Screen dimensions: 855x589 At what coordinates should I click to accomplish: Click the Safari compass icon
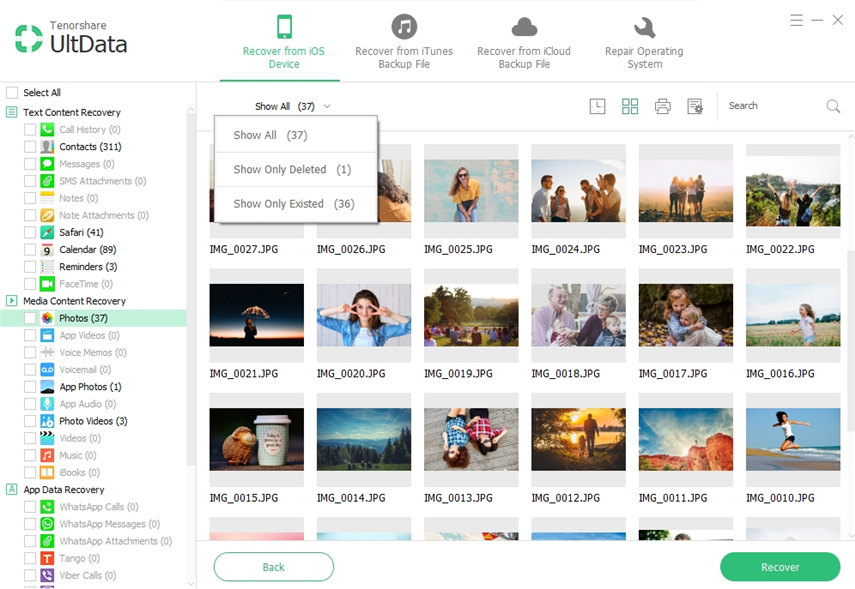point(47,232)
